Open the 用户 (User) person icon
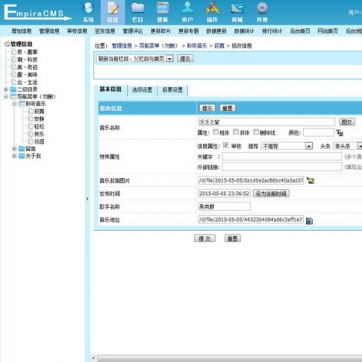Image resolution: width=362 pixels, height=362 pixels. pyautogui.click(x=187, y=8)
